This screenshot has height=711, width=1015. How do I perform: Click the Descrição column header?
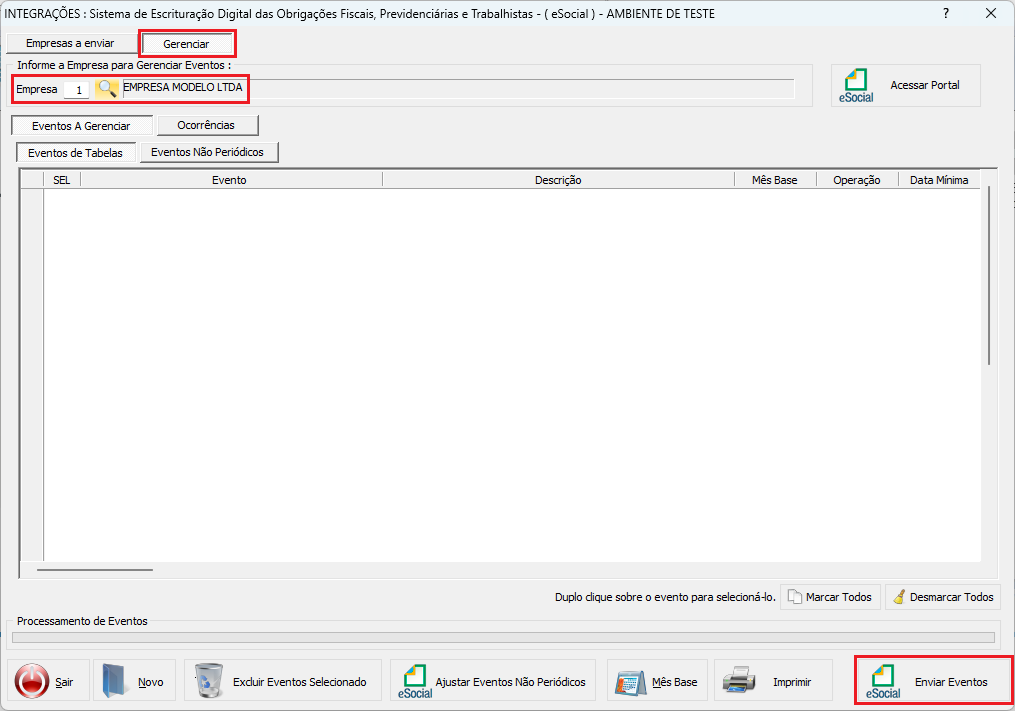pyautogui.click(x=557, y=180)
